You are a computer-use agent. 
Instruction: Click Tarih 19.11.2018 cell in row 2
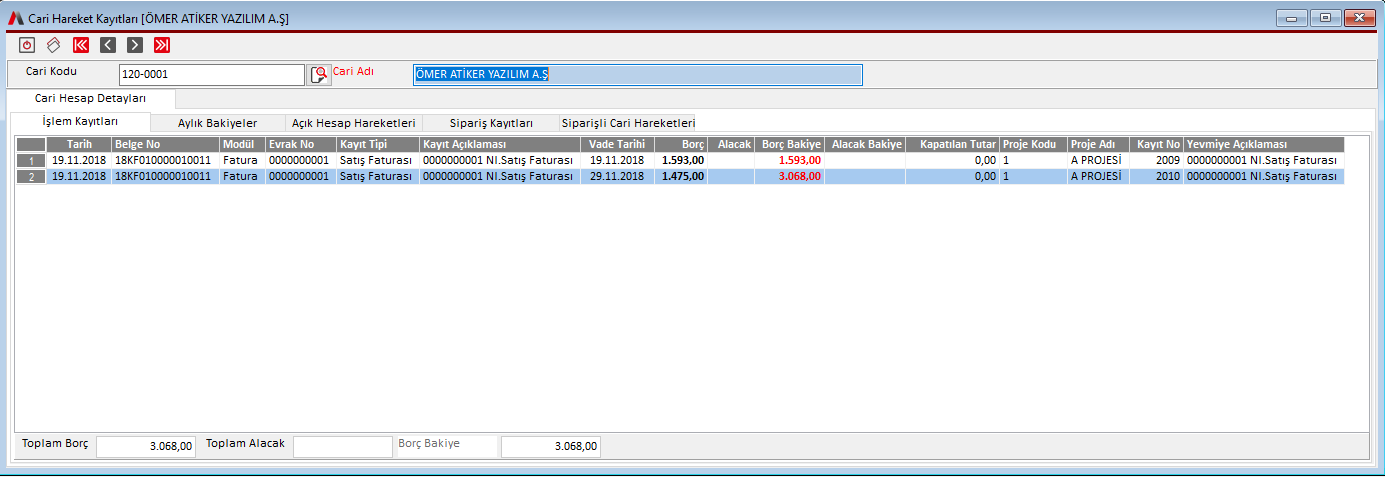pos(79,176)
